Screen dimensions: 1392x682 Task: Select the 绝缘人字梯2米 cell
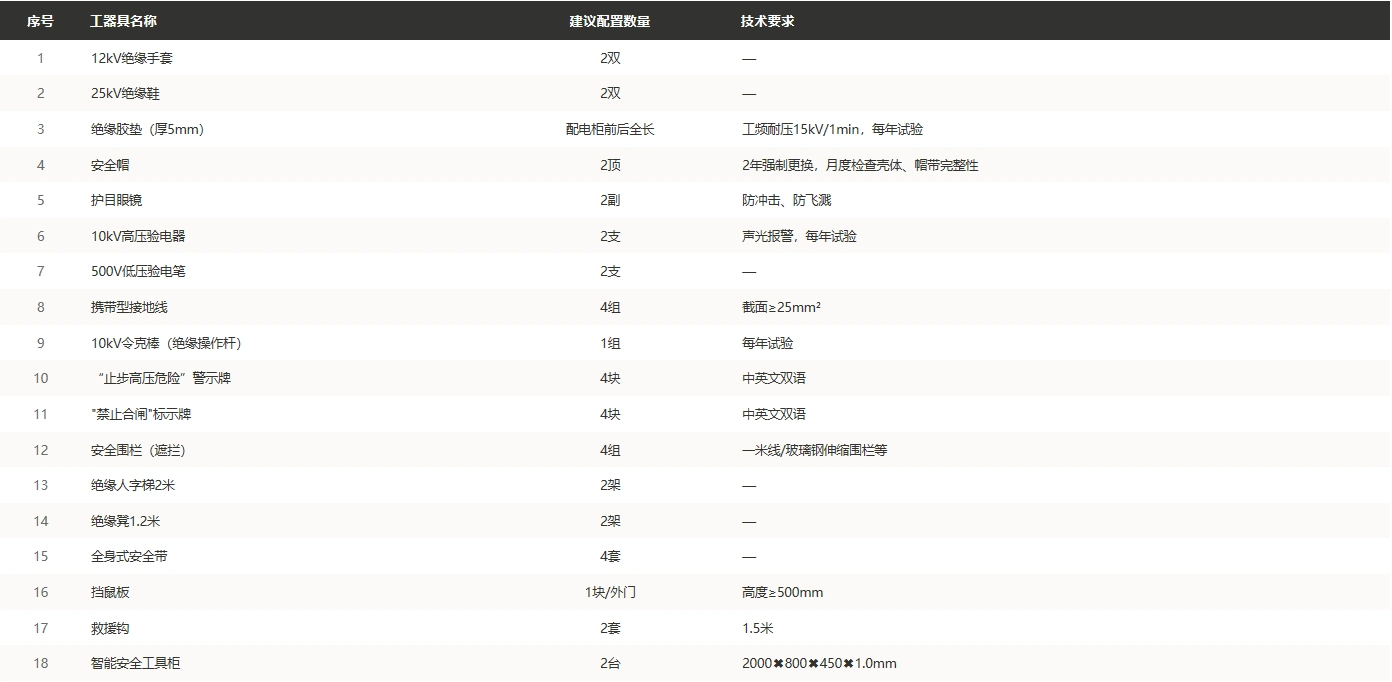tap(134, 485)
